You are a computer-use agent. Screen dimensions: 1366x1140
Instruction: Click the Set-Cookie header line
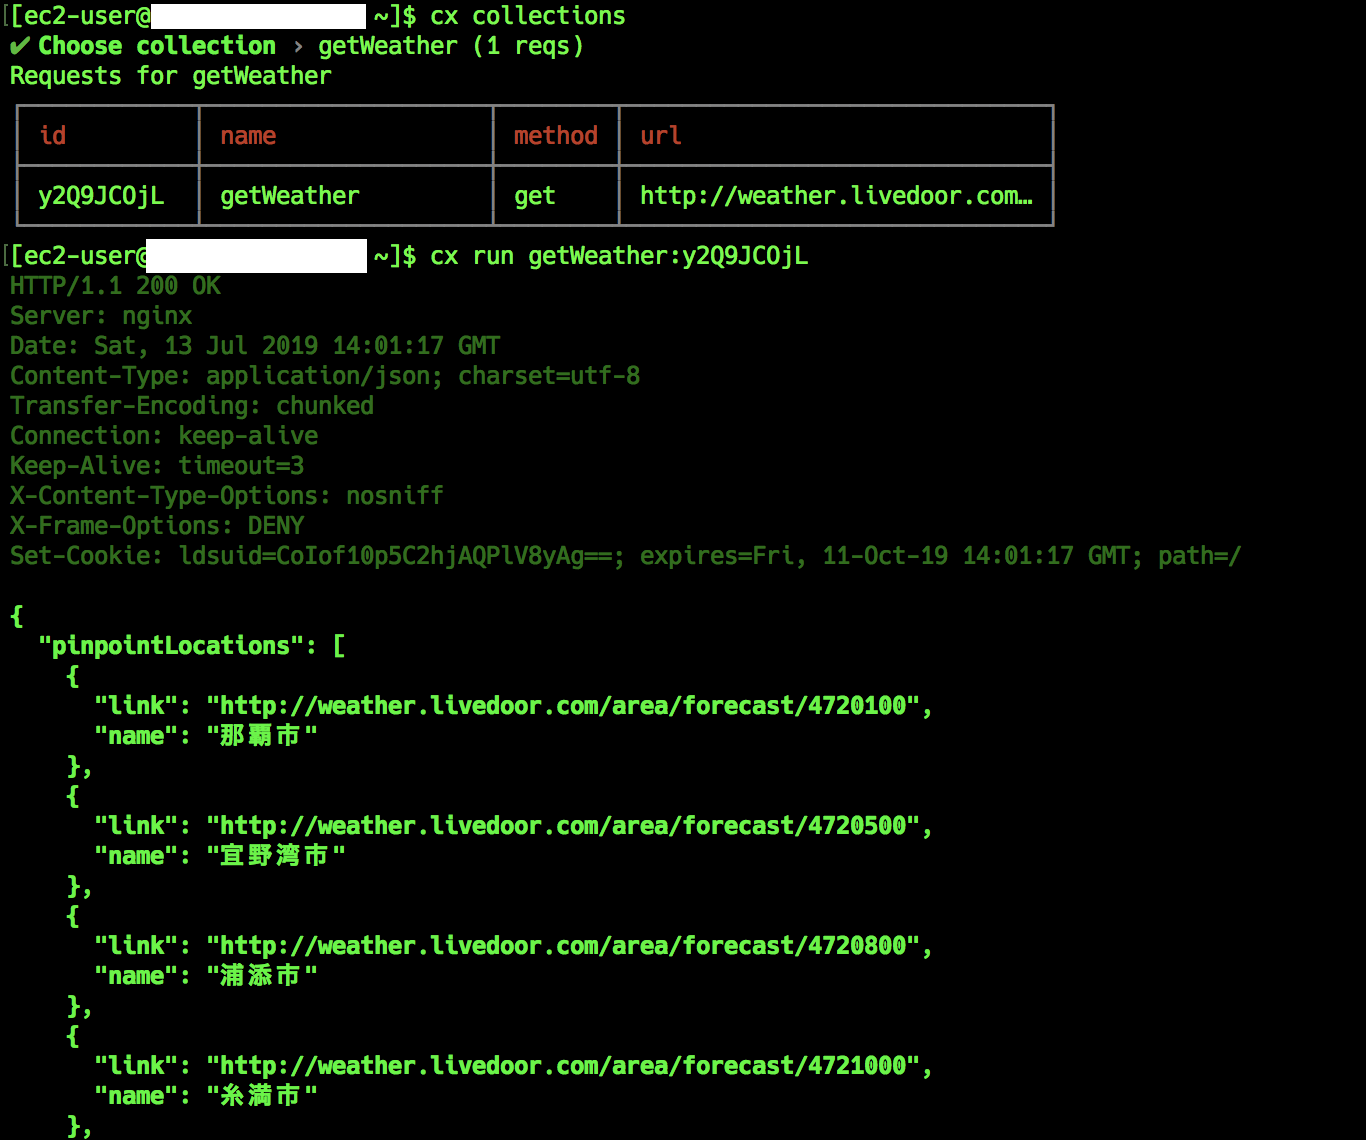[625, 556]
